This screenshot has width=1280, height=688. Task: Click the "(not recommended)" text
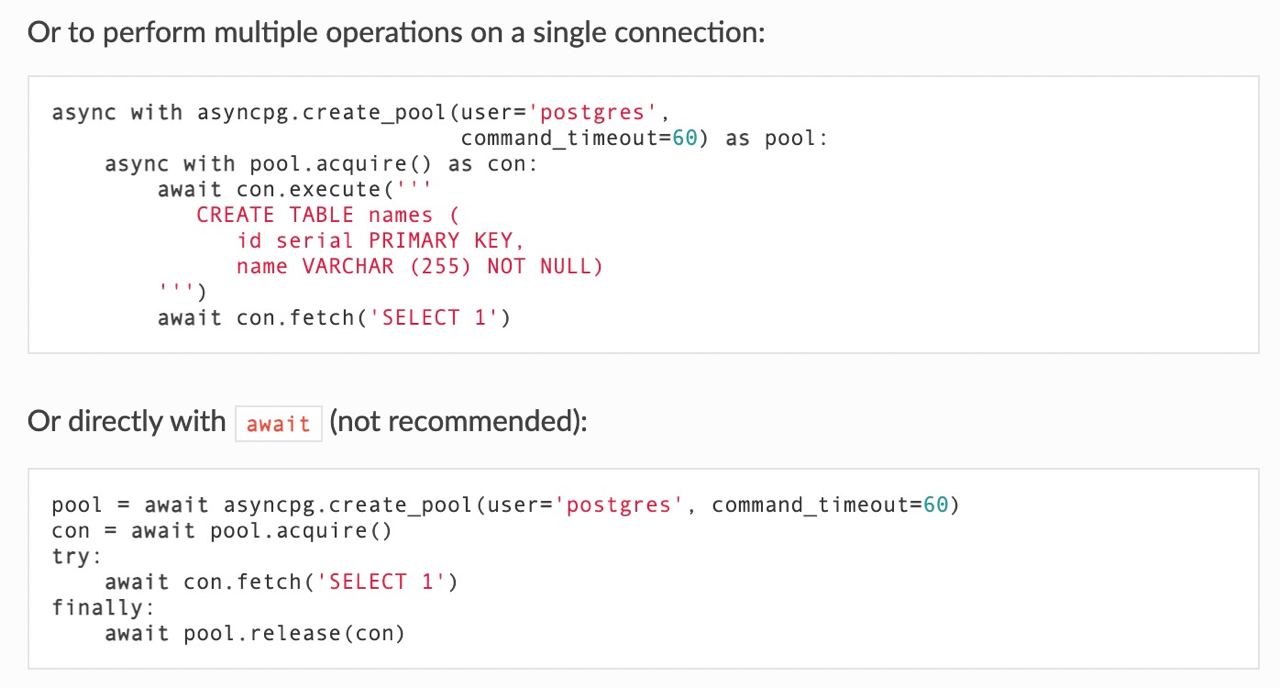coord(457,422)
